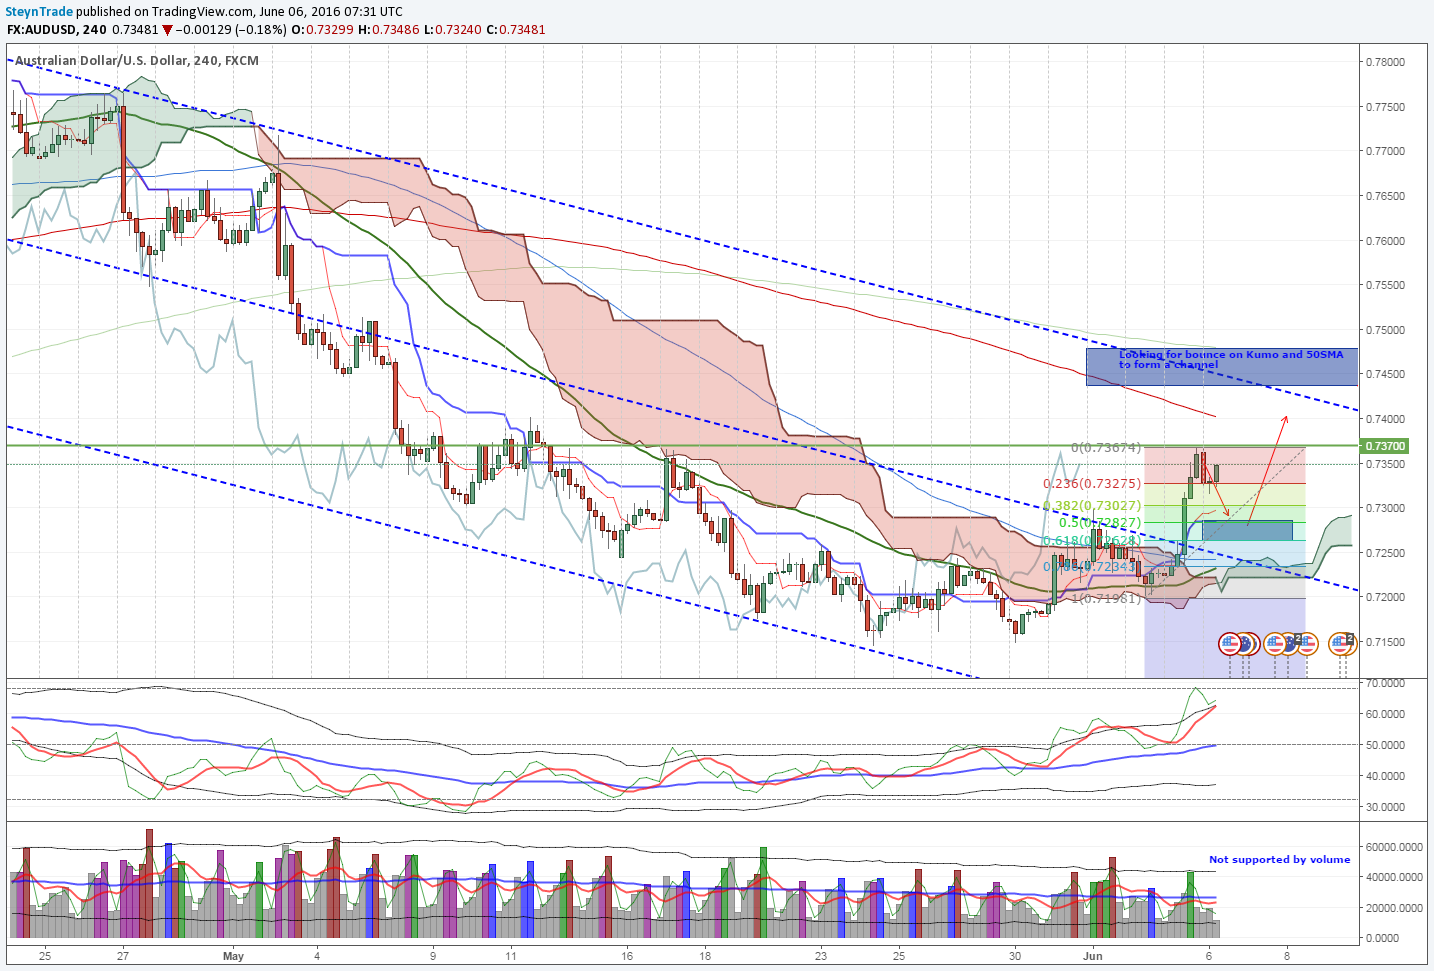Click the 0.72000 price axis label
1434x971 pixels.
(x=1385, y=598)
